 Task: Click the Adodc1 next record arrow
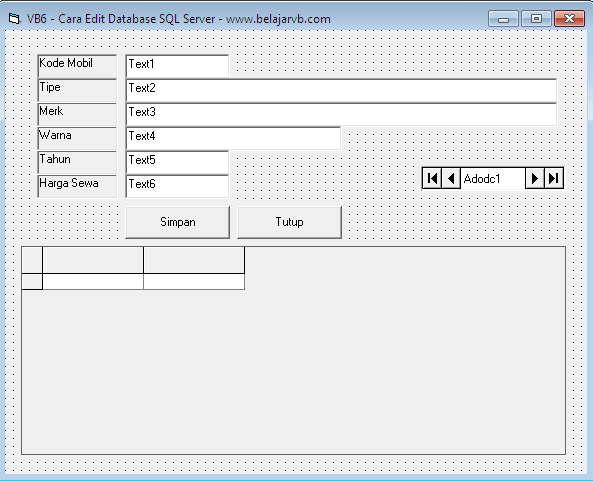coord(535,178)
